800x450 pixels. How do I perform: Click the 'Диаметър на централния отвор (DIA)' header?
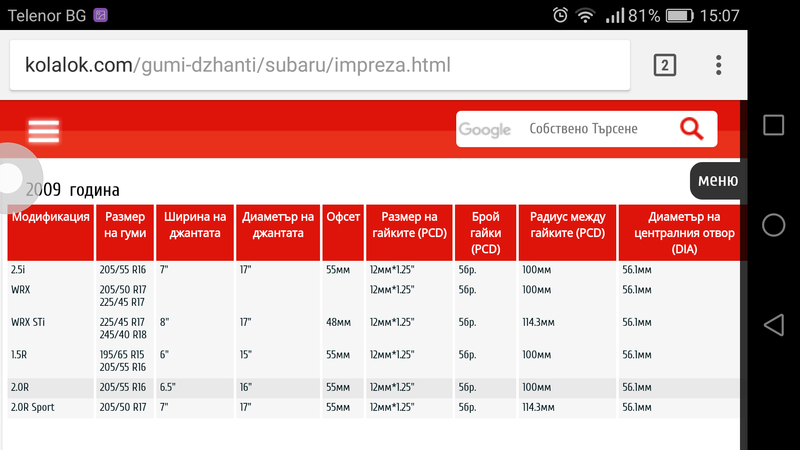[x=684, y=233]
